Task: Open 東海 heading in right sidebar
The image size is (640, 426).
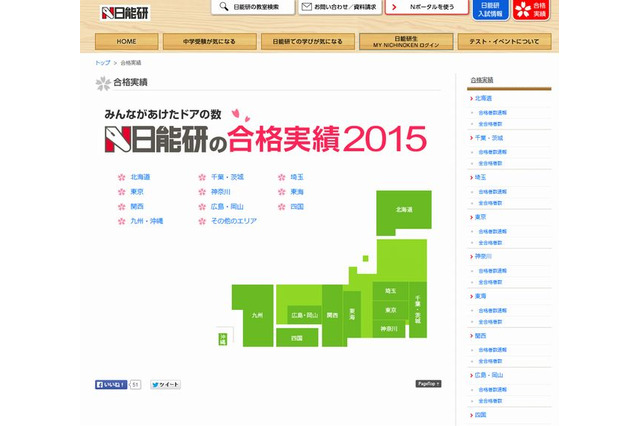Action: (x=480, y=296)
